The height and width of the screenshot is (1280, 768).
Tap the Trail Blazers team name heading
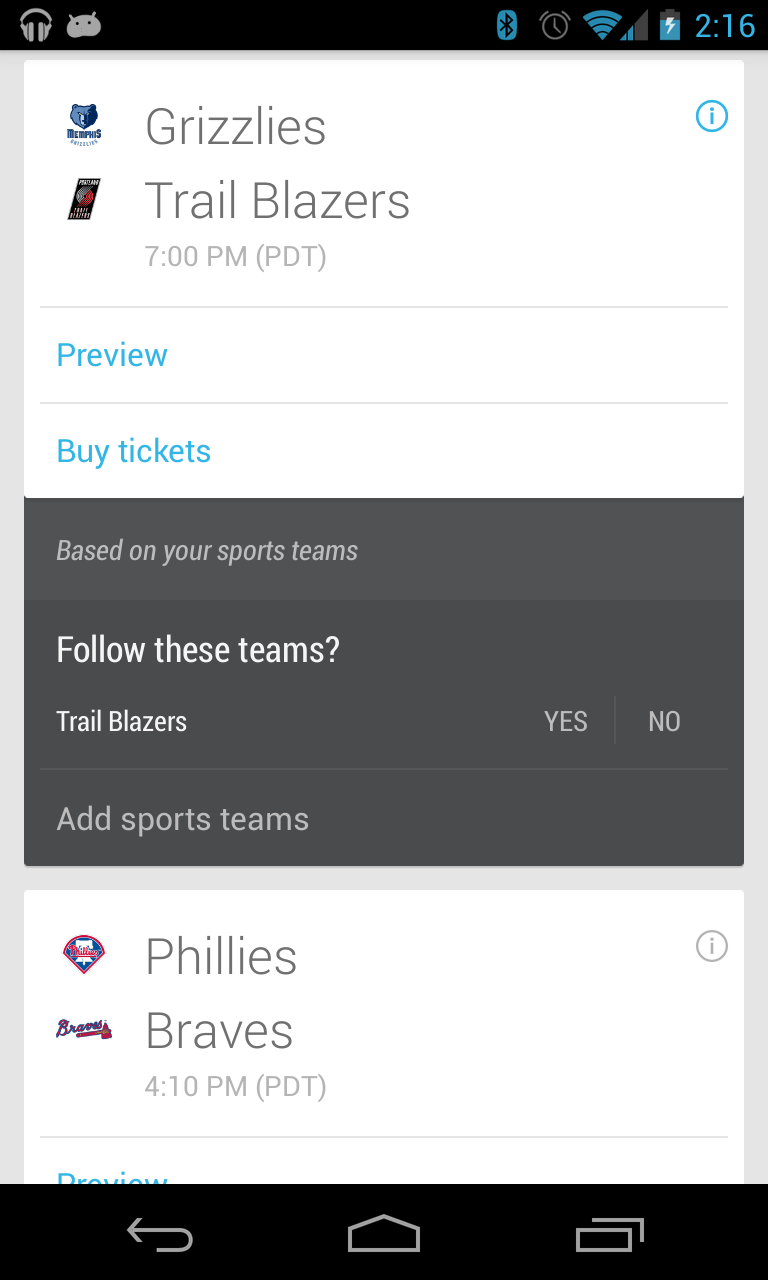[277, 200]
